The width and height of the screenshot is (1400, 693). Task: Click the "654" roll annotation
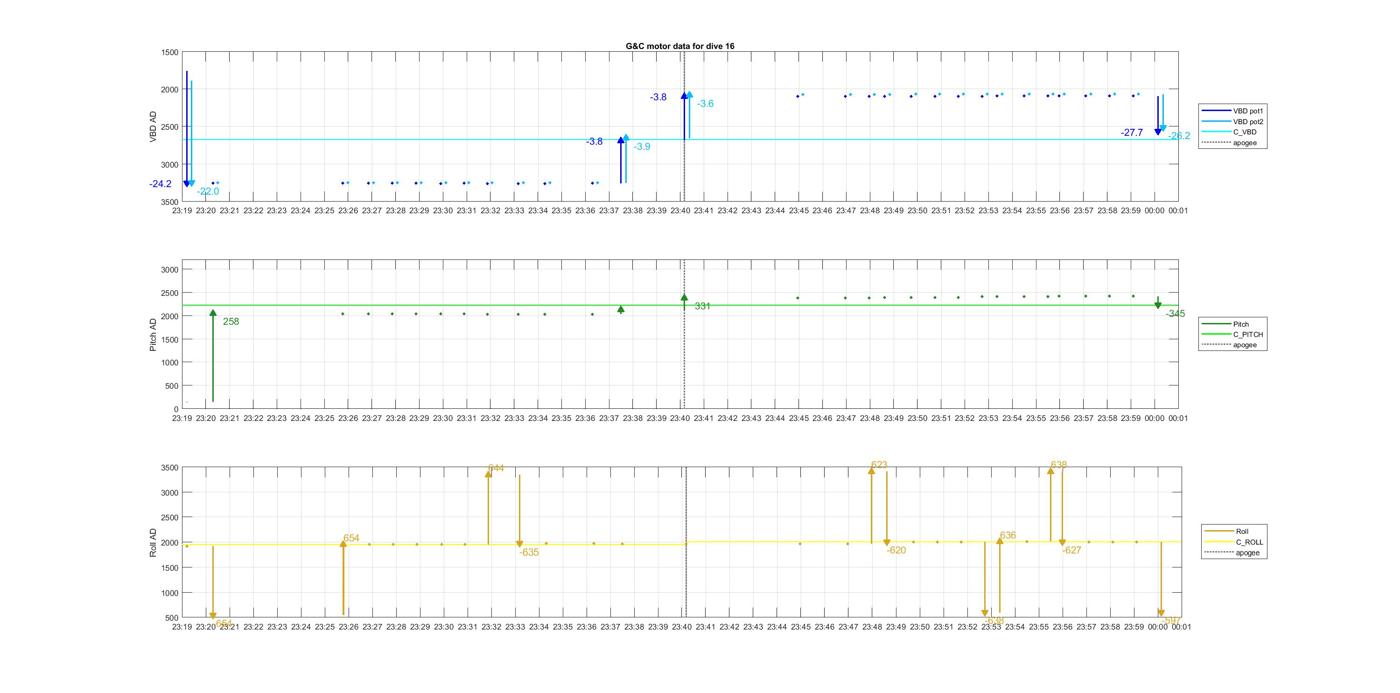tap(351, 538)
